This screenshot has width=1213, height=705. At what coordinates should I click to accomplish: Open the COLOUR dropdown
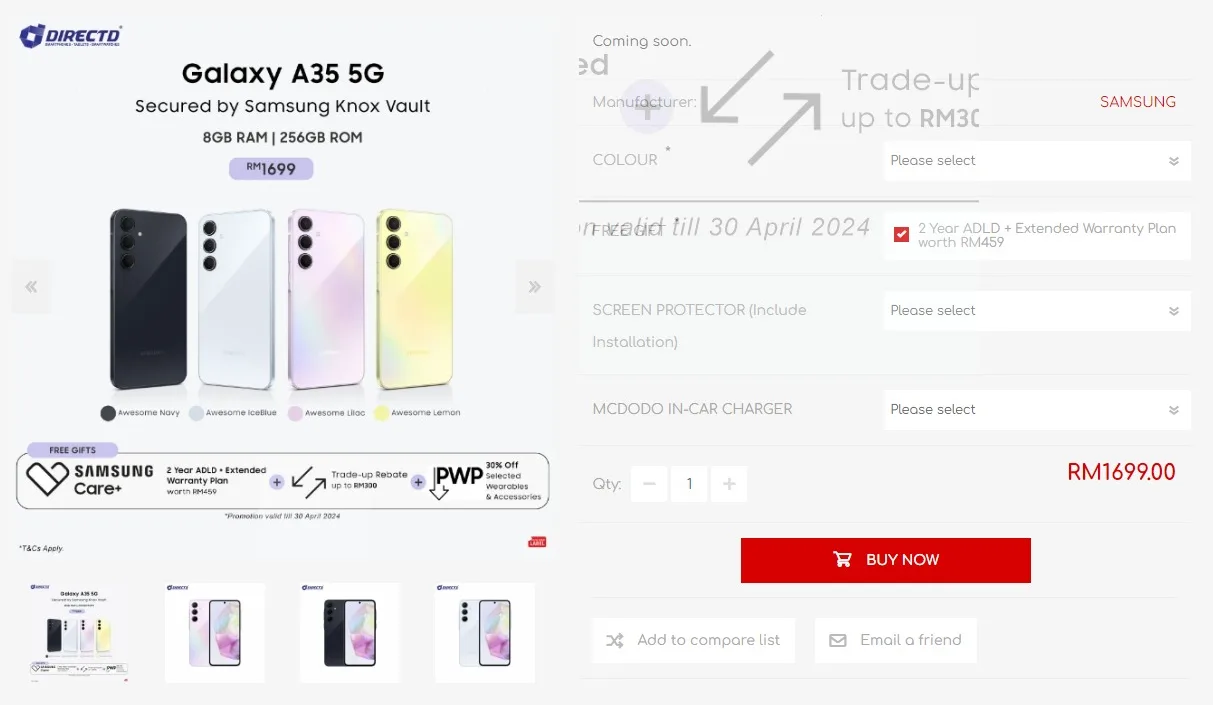[x=1037, y=161]
